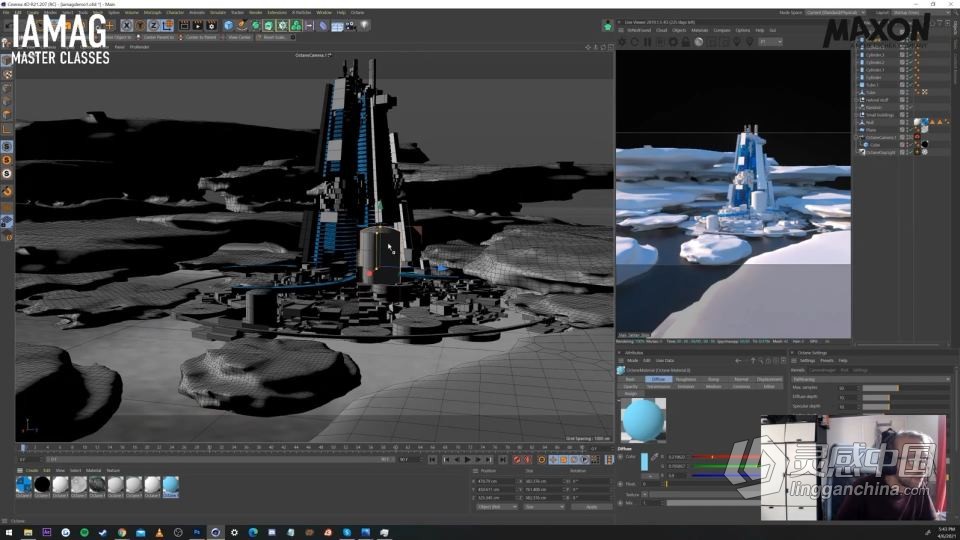Open the Simulate menu
This screenshot has width=960, height=540.
click(x=218, y=12)
